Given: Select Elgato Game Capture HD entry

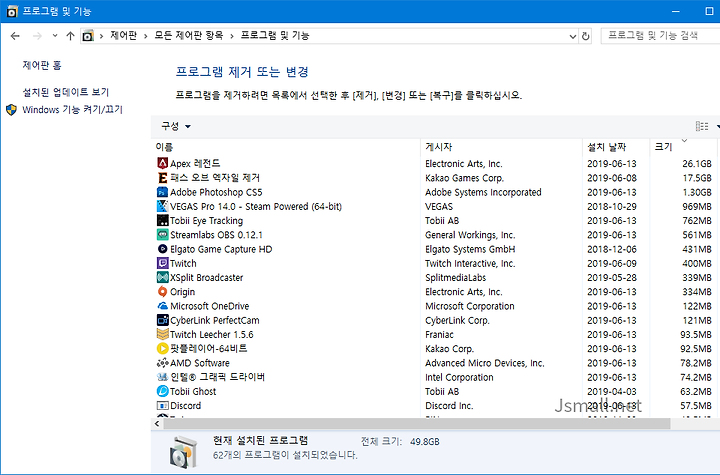Looking at the screenshot, I should tap(221, 249).
